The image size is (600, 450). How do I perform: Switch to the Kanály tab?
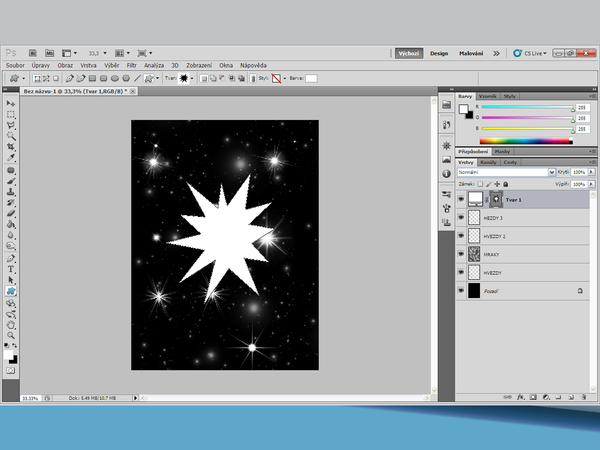(x=489, y=161)
